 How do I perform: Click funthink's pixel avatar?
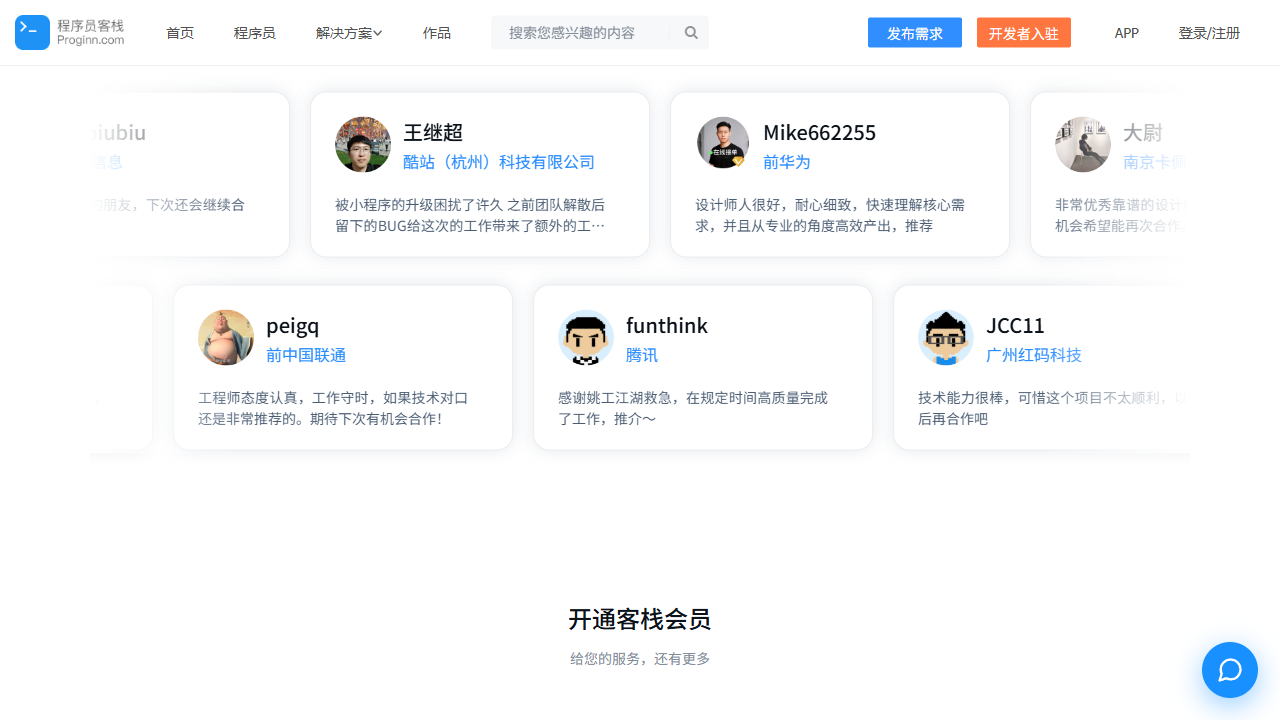click(586, 337)
